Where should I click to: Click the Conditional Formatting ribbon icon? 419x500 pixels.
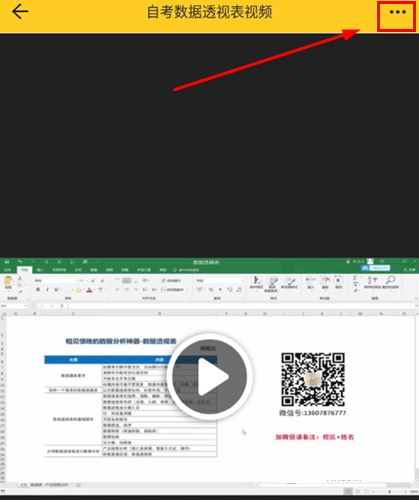tap(256, 283)
